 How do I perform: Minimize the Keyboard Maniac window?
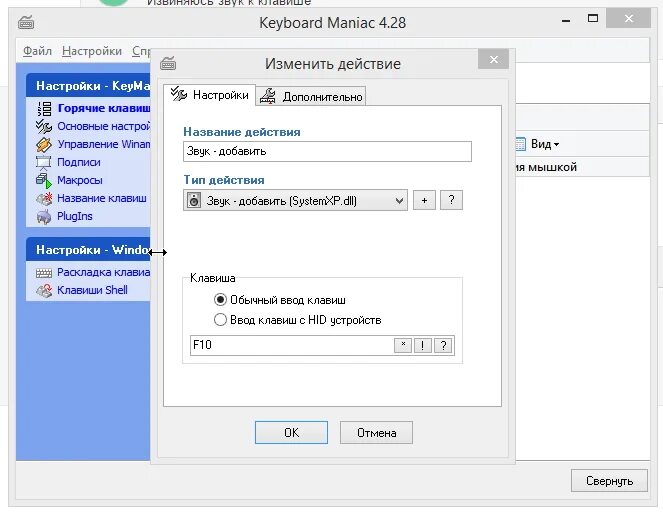[566, 19]
